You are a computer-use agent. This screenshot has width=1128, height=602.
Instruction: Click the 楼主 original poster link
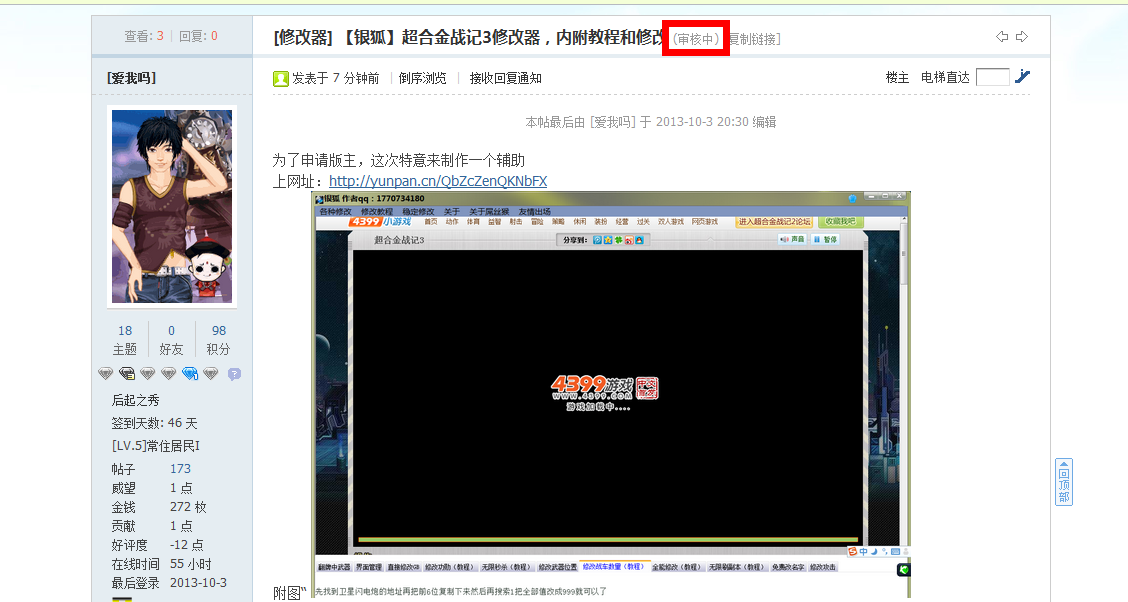point(897,77)
